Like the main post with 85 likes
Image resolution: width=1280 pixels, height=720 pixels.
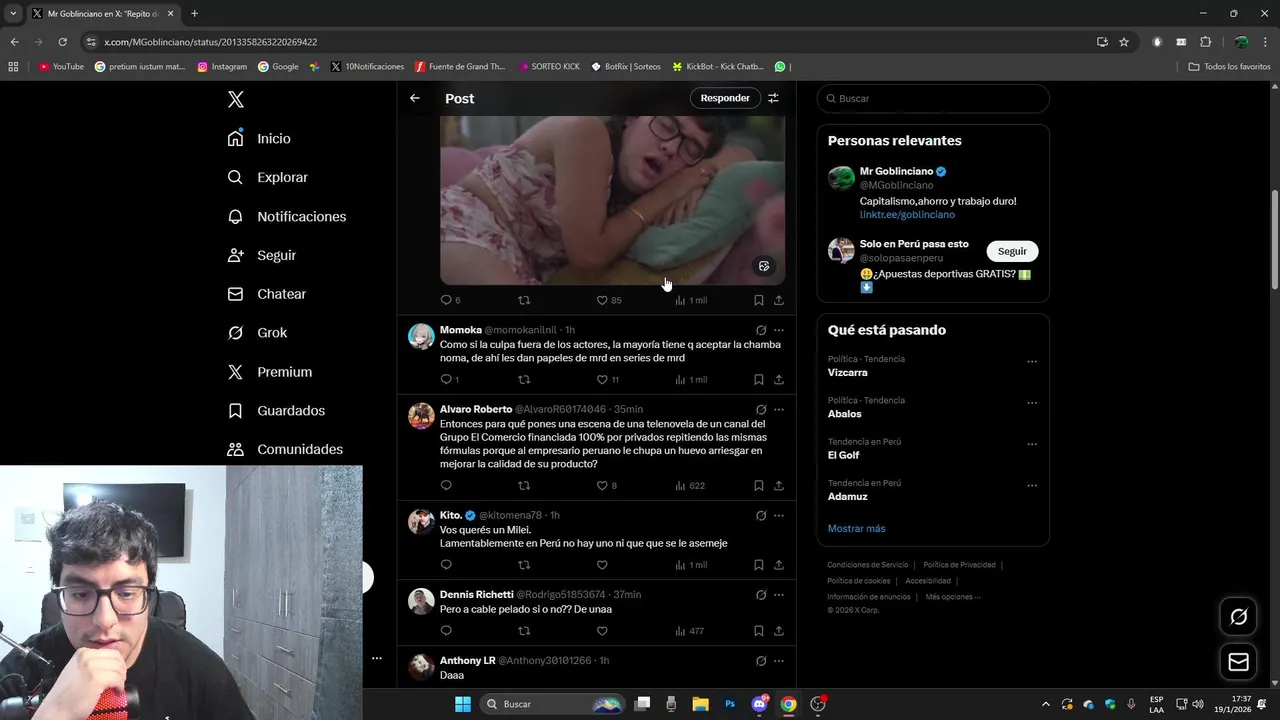609,300
